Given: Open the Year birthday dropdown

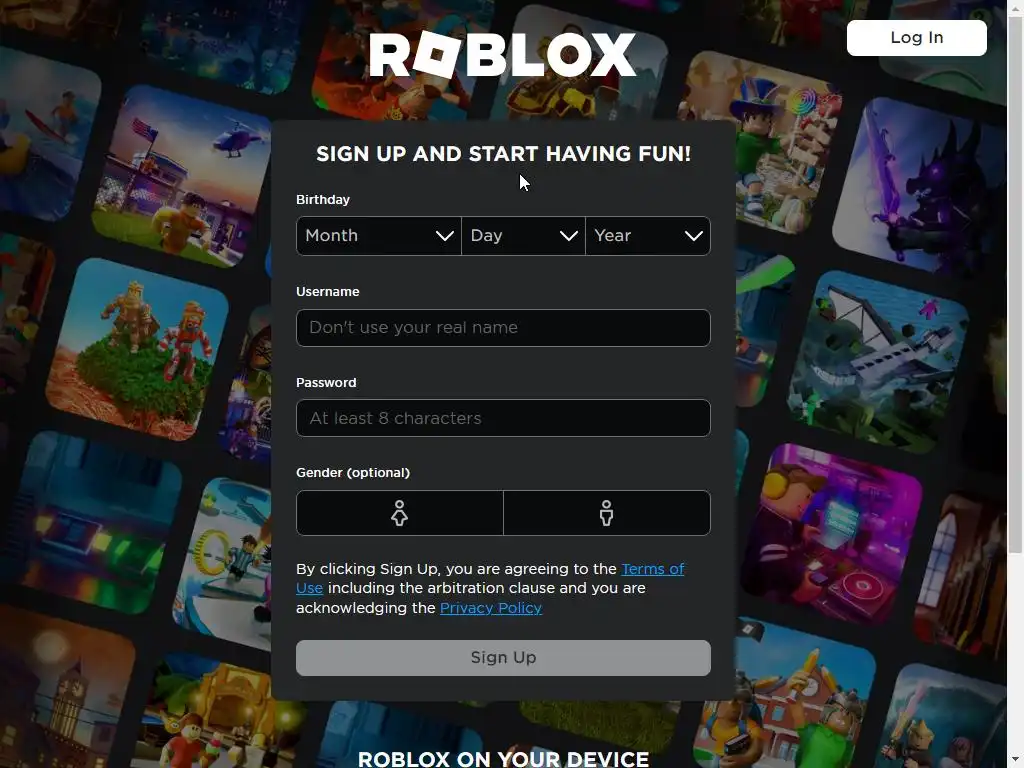Looking at the screenshot, I should (x=648, y=236).
